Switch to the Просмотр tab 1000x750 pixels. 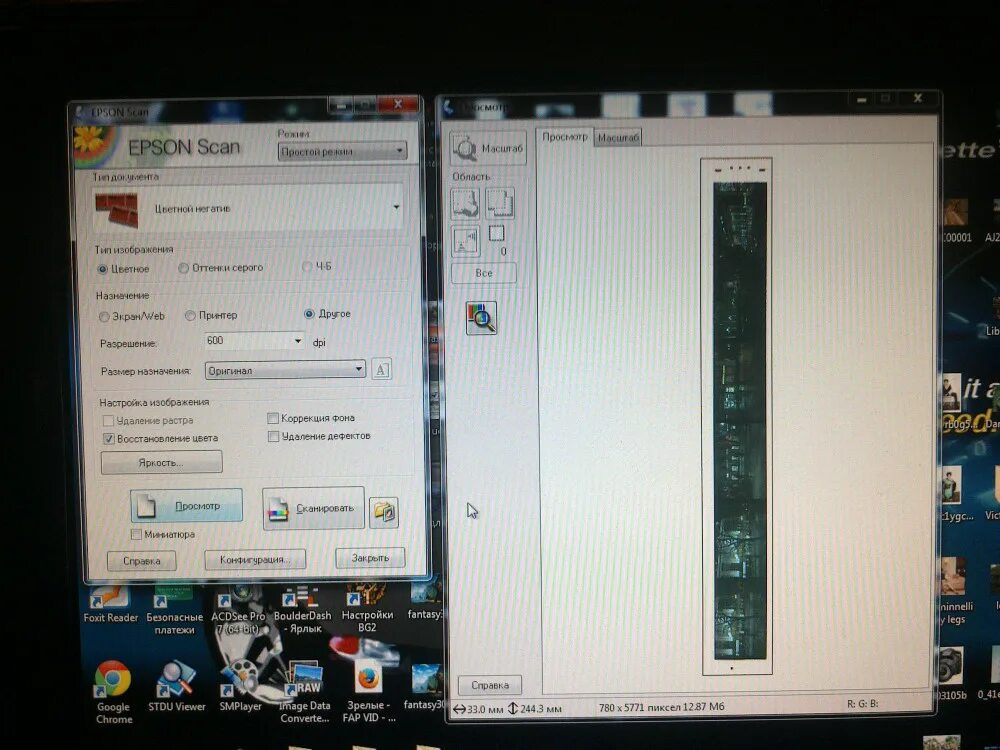click(x=564, y=136)
